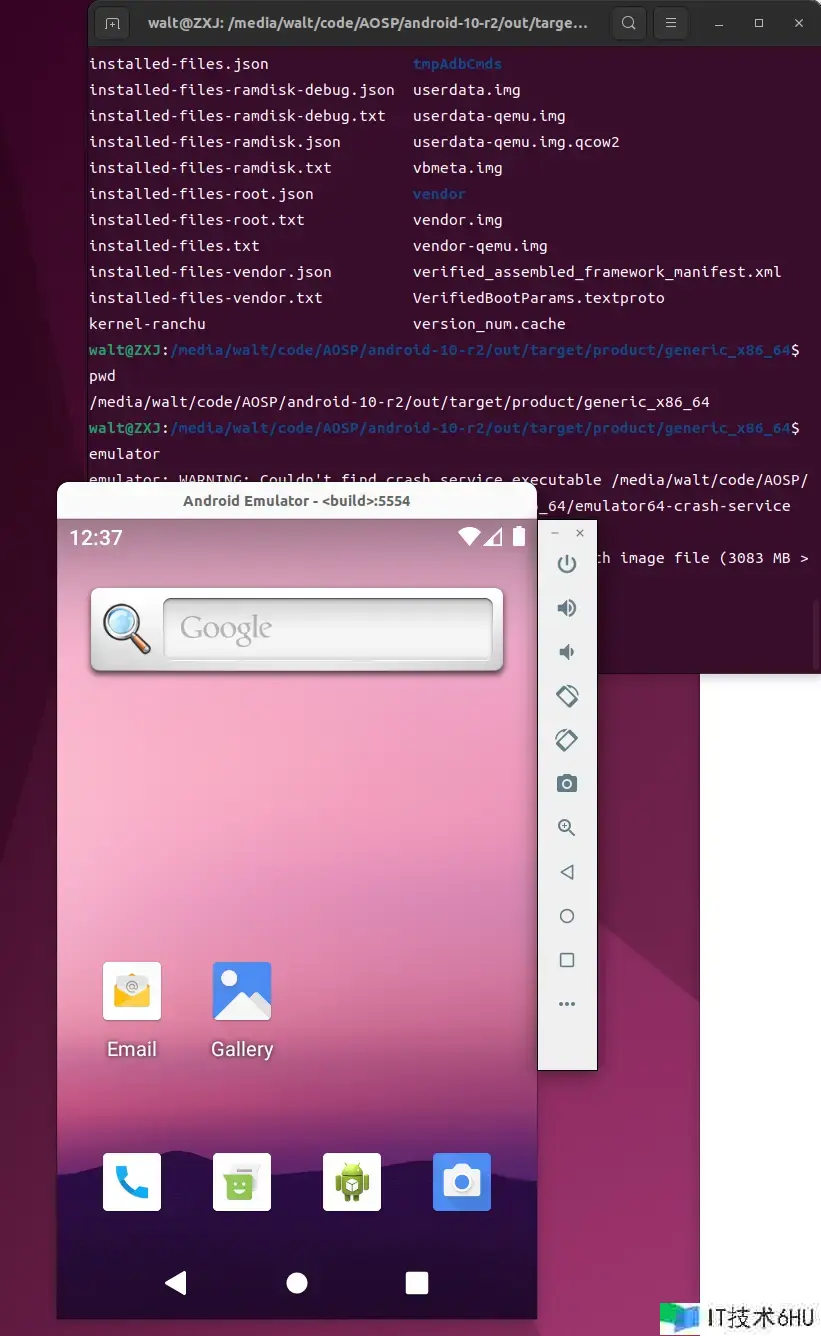Rotate emulator device right

click(x=567, y=740)
